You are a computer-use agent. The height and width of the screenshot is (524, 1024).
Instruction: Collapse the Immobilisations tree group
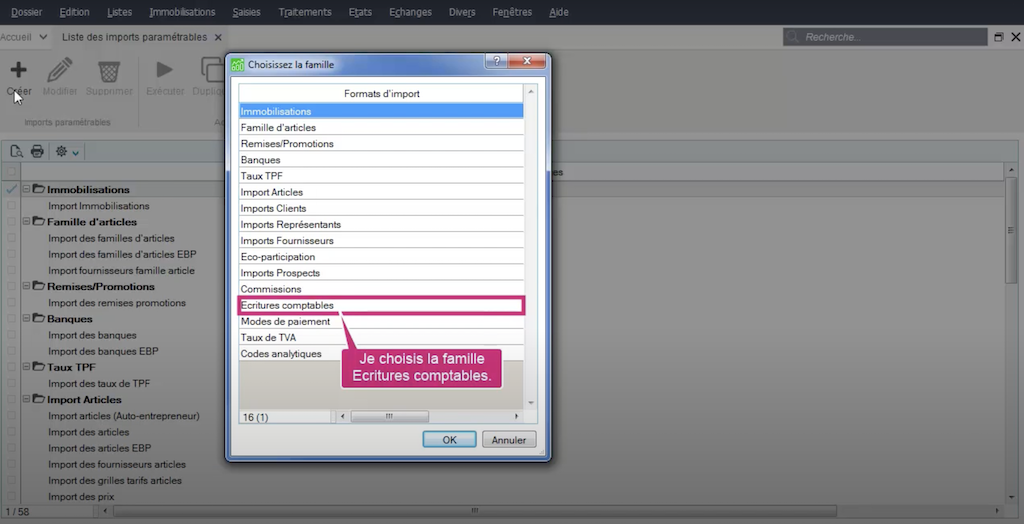(27, 189)
